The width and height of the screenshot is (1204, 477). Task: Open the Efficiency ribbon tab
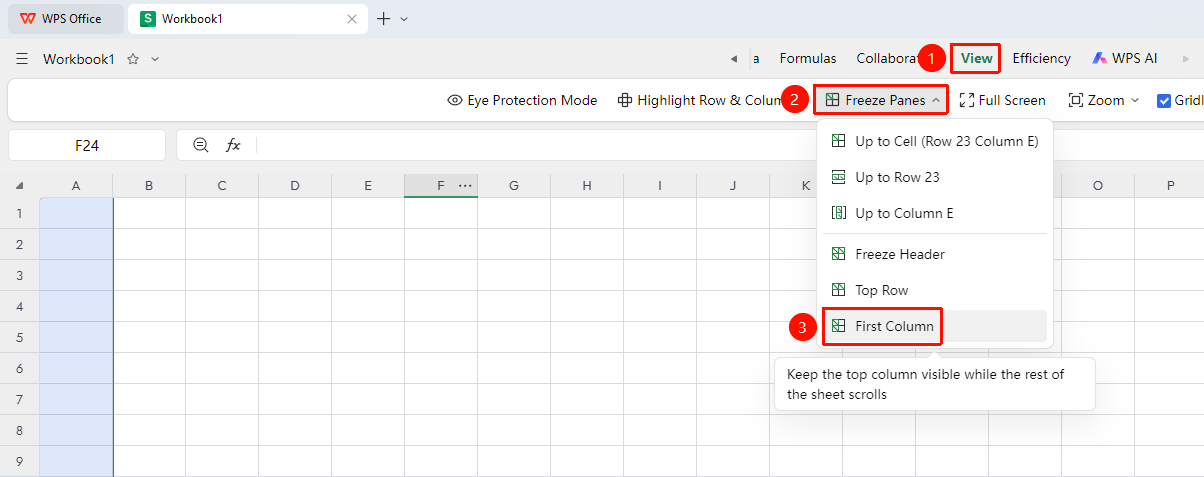pyautogui.click(x=1041, y=59)
